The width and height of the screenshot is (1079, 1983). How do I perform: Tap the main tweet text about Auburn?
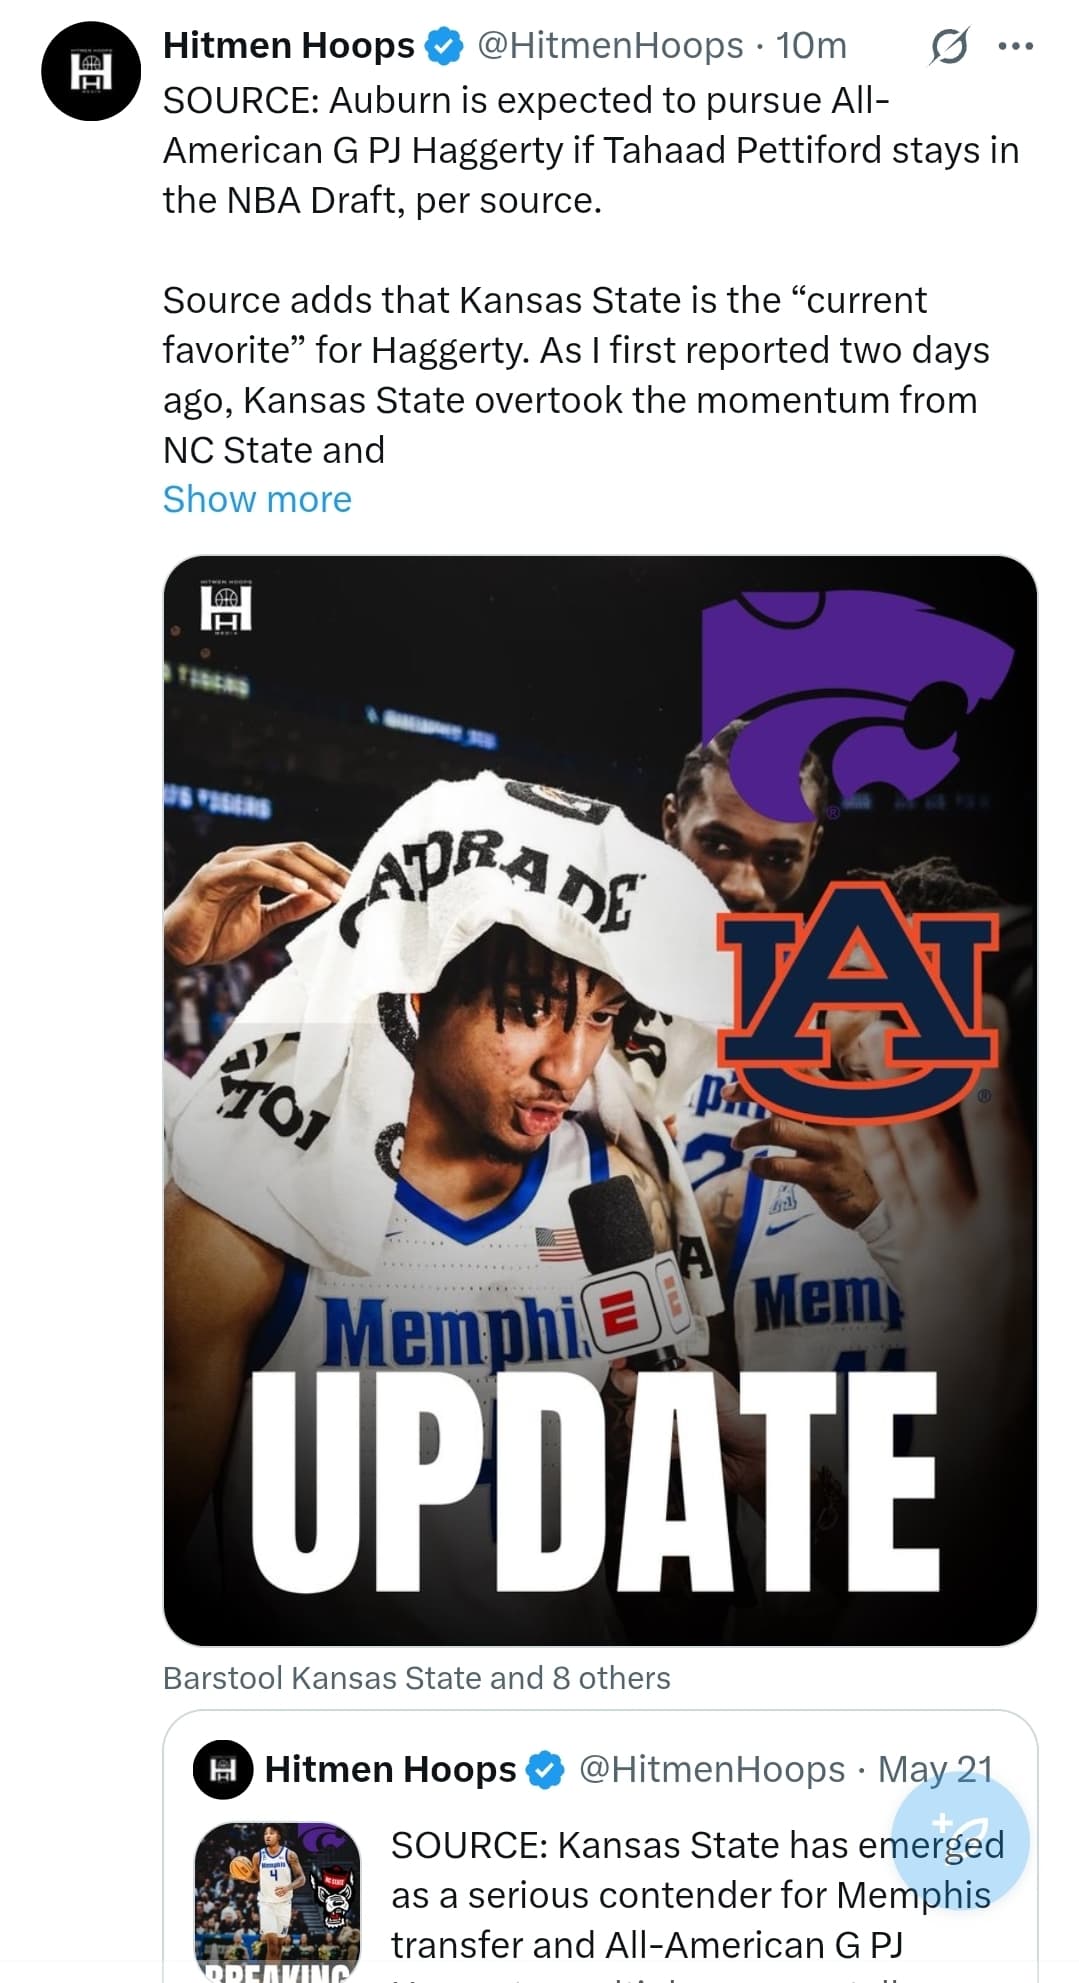pos(590,150)
